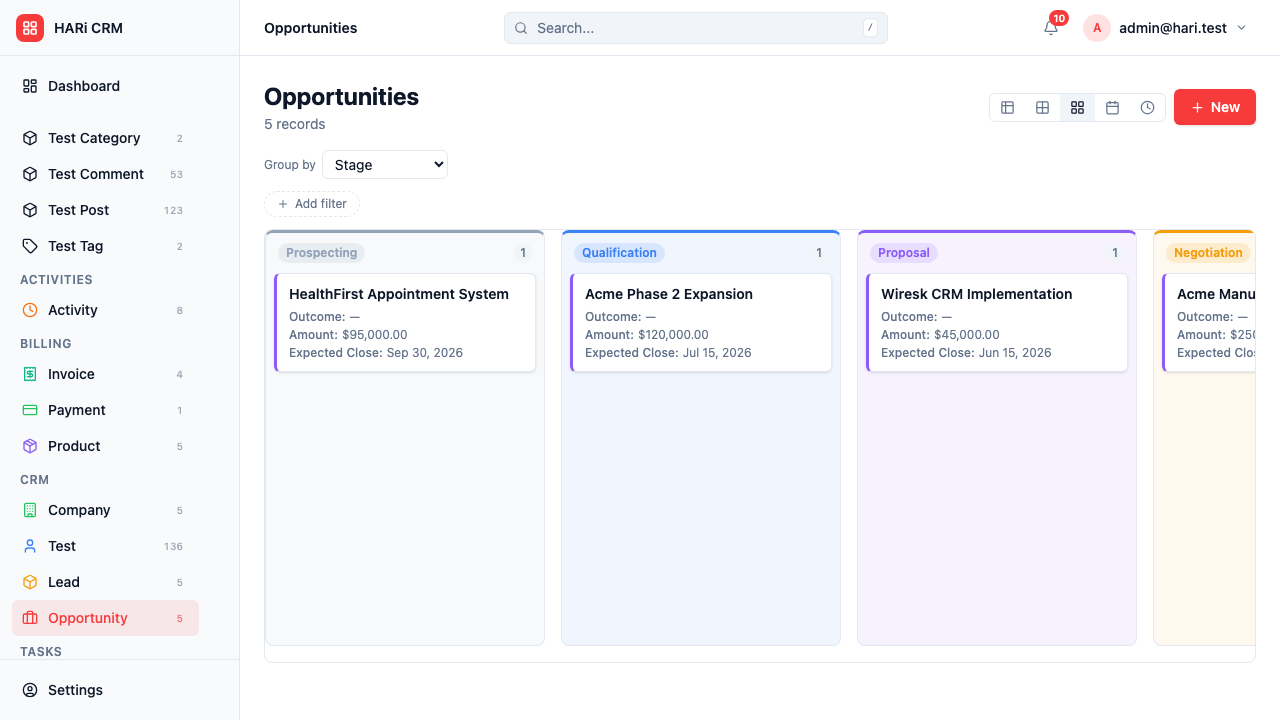
Task: Click the New opportunity button
Action: click(1214, 107)
